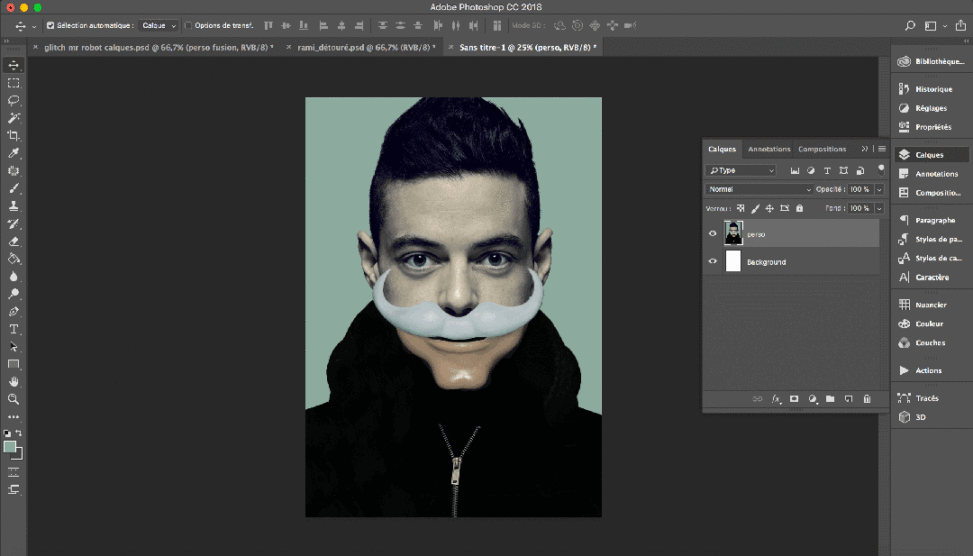Image resolution: width=973 pixels, height=556 pixels.
Task: Toggle visibility of the Background layer
Action: [x=713, y=262]
